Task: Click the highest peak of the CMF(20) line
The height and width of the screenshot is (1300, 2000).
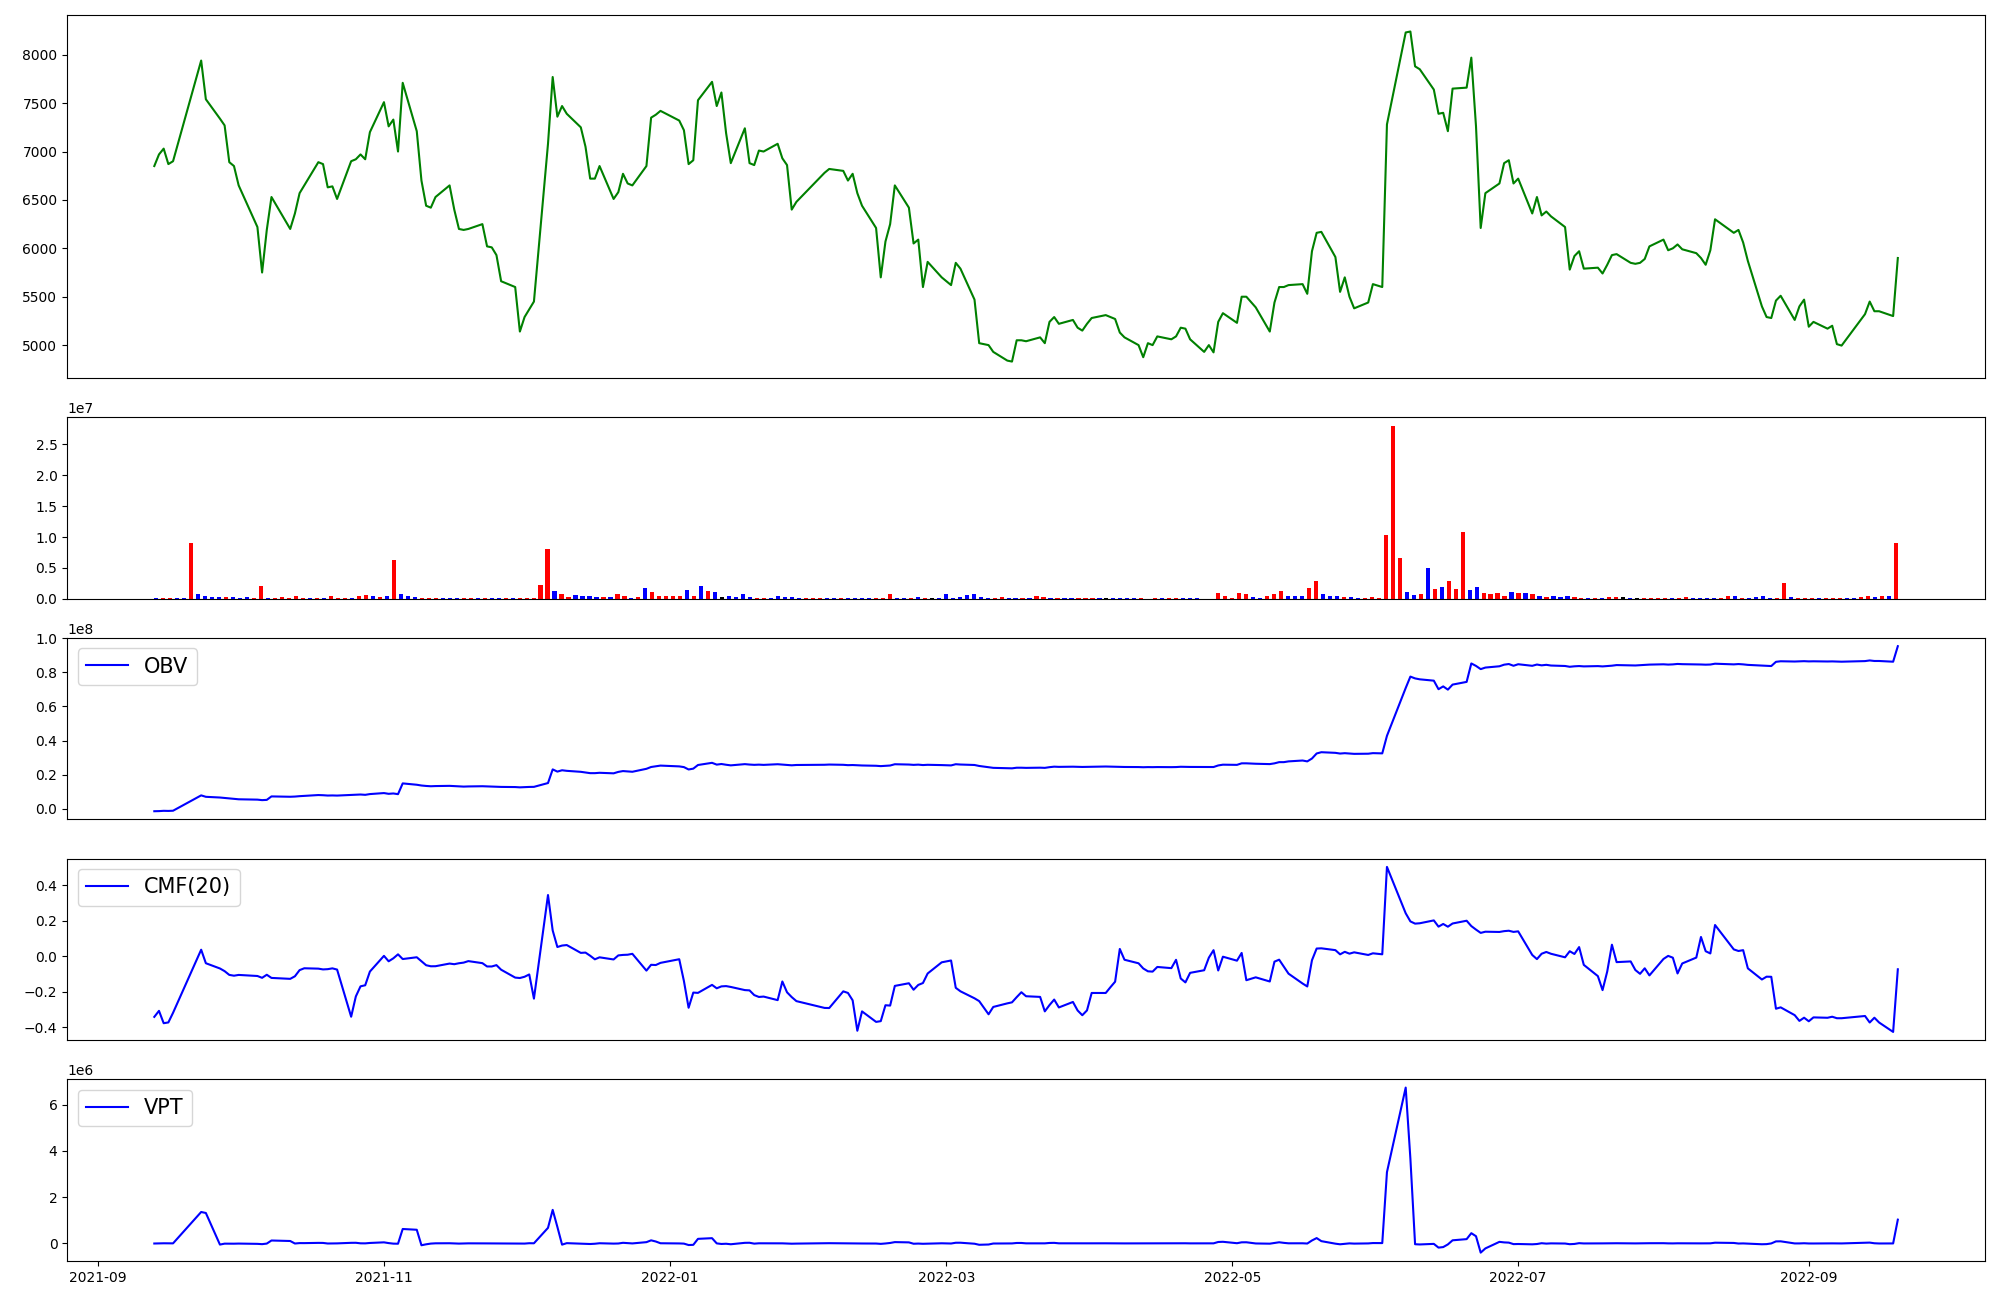Action: 1386,867
